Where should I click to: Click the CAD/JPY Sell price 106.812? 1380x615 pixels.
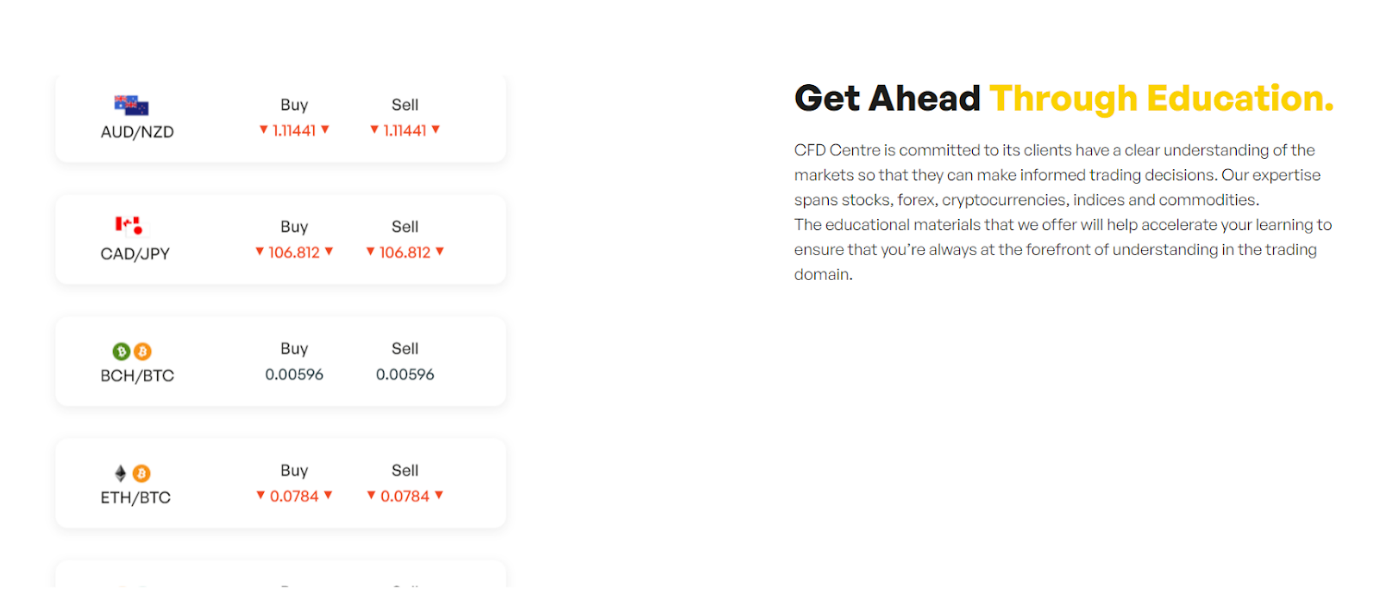[405, 252]
